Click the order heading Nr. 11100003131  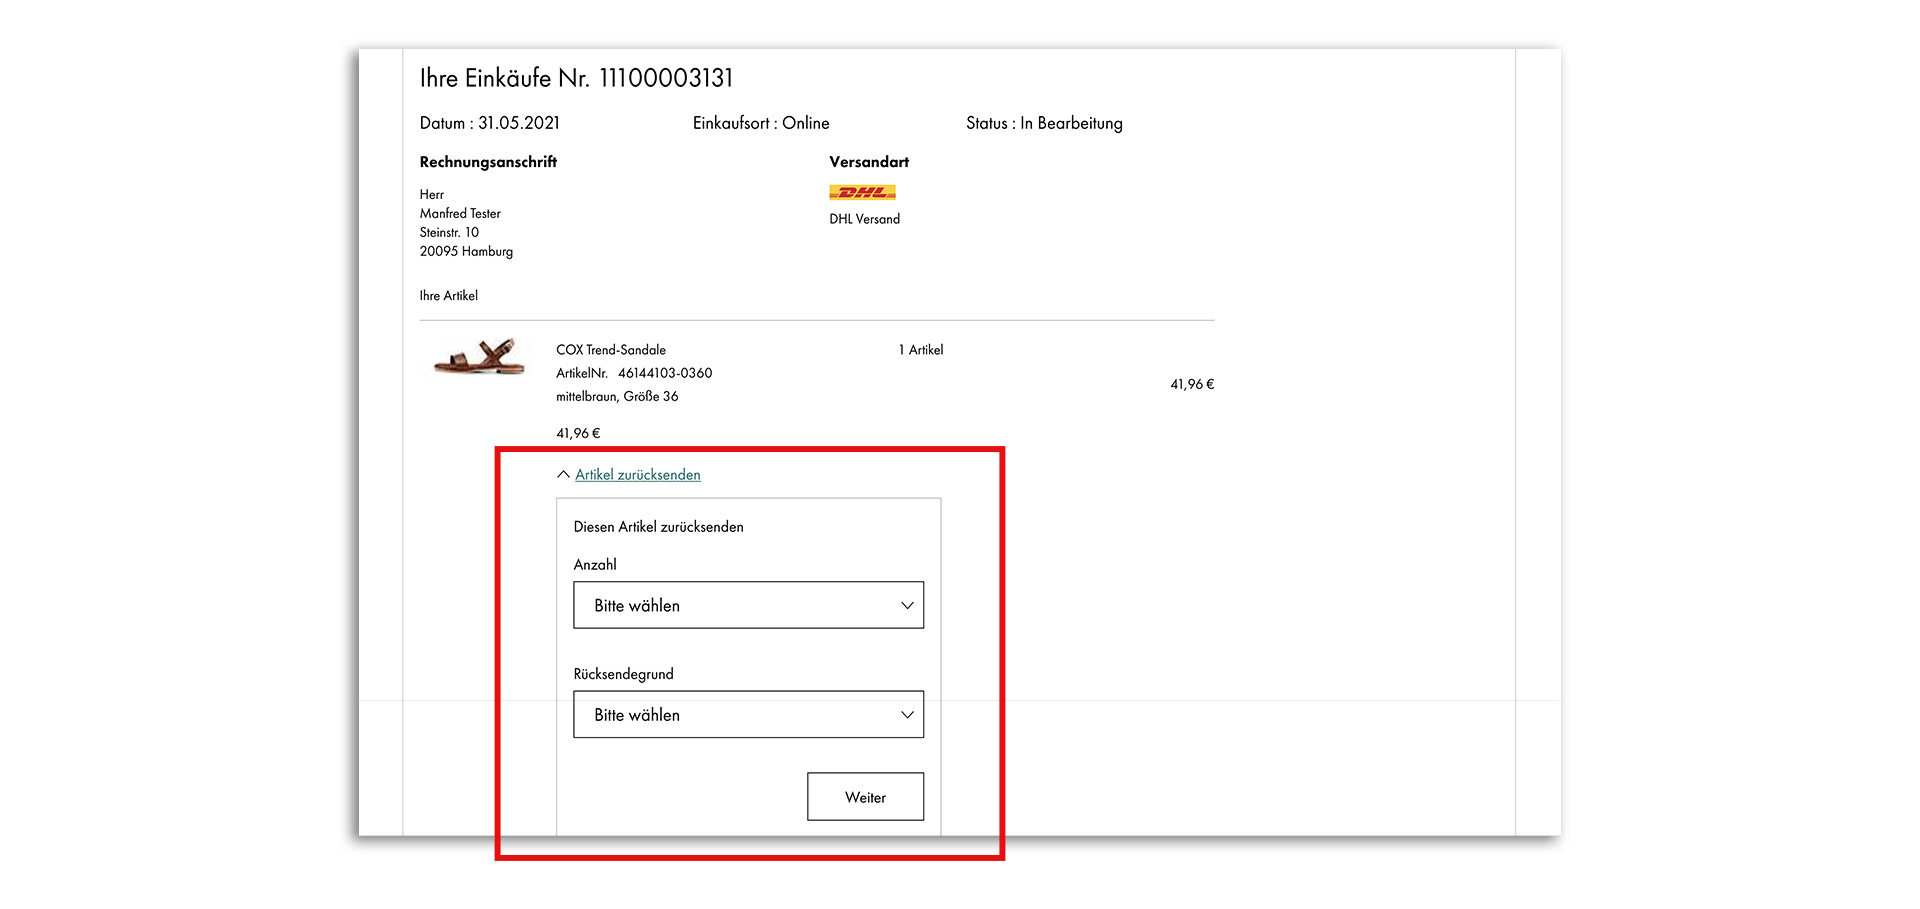(x=576, y=78)
